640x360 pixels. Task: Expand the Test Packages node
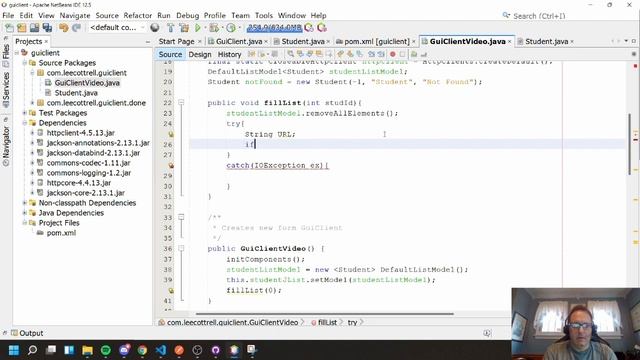pos(24,113)
